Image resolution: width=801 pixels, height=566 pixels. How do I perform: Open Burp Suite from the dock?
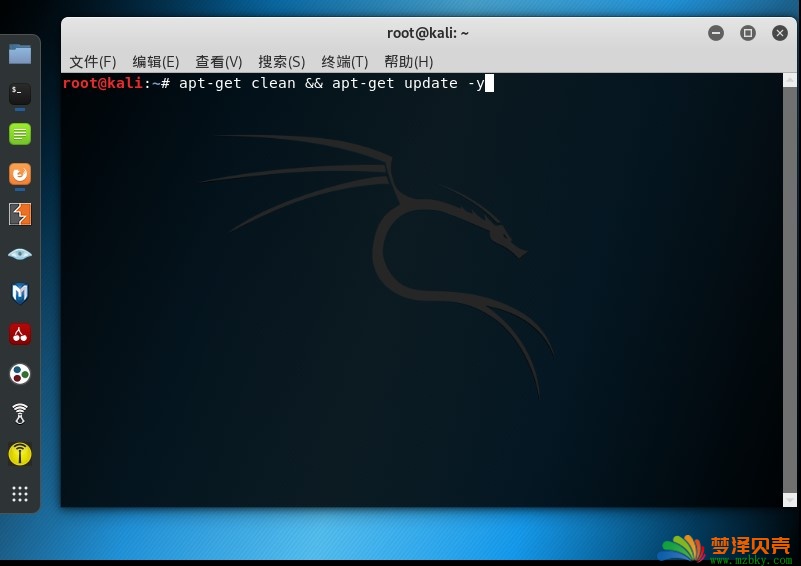click(x=20, y=214)
